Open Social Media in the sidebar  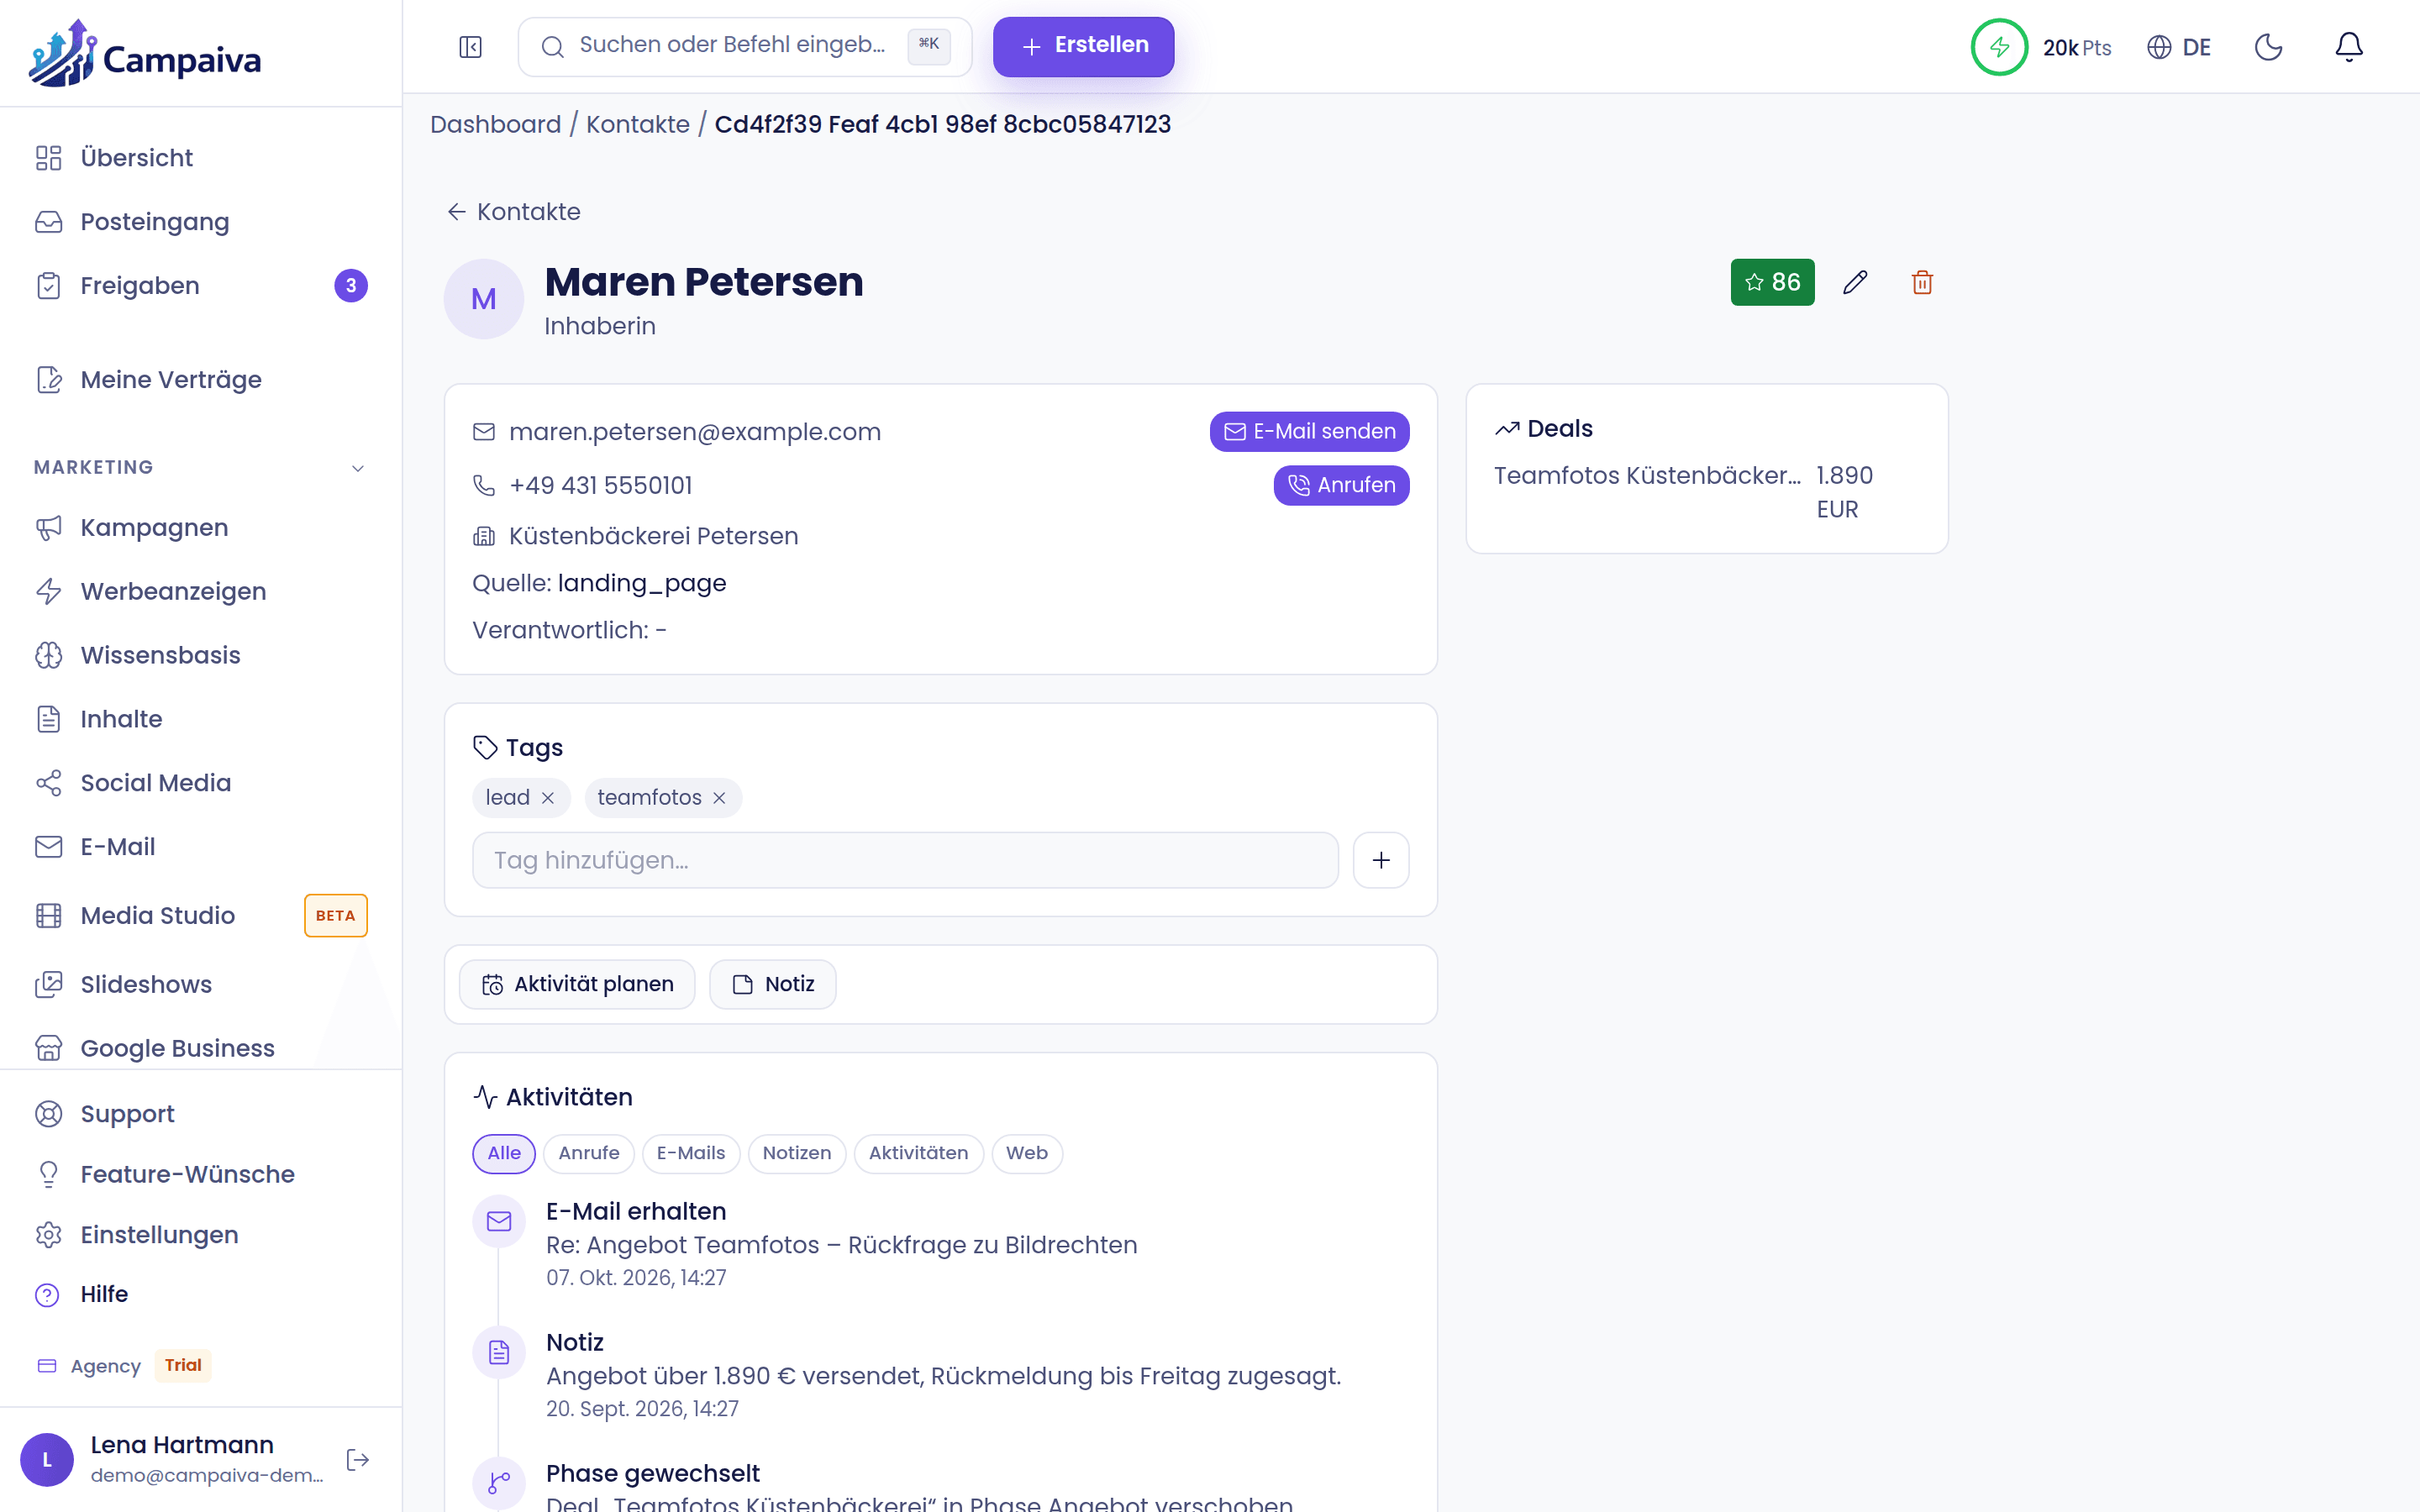click(200, 784)
